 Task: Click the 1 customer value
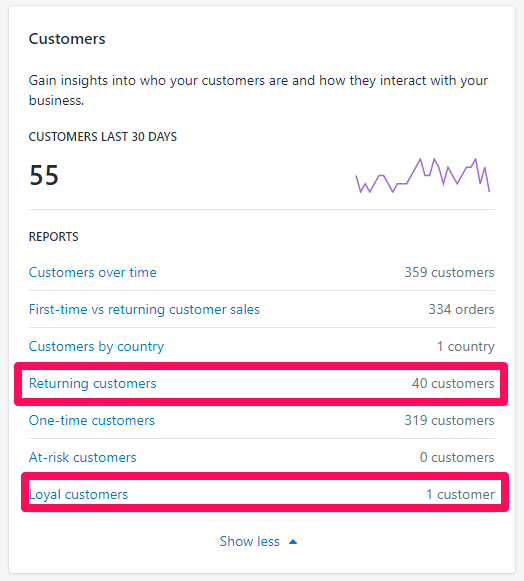(x=460, y=495)
